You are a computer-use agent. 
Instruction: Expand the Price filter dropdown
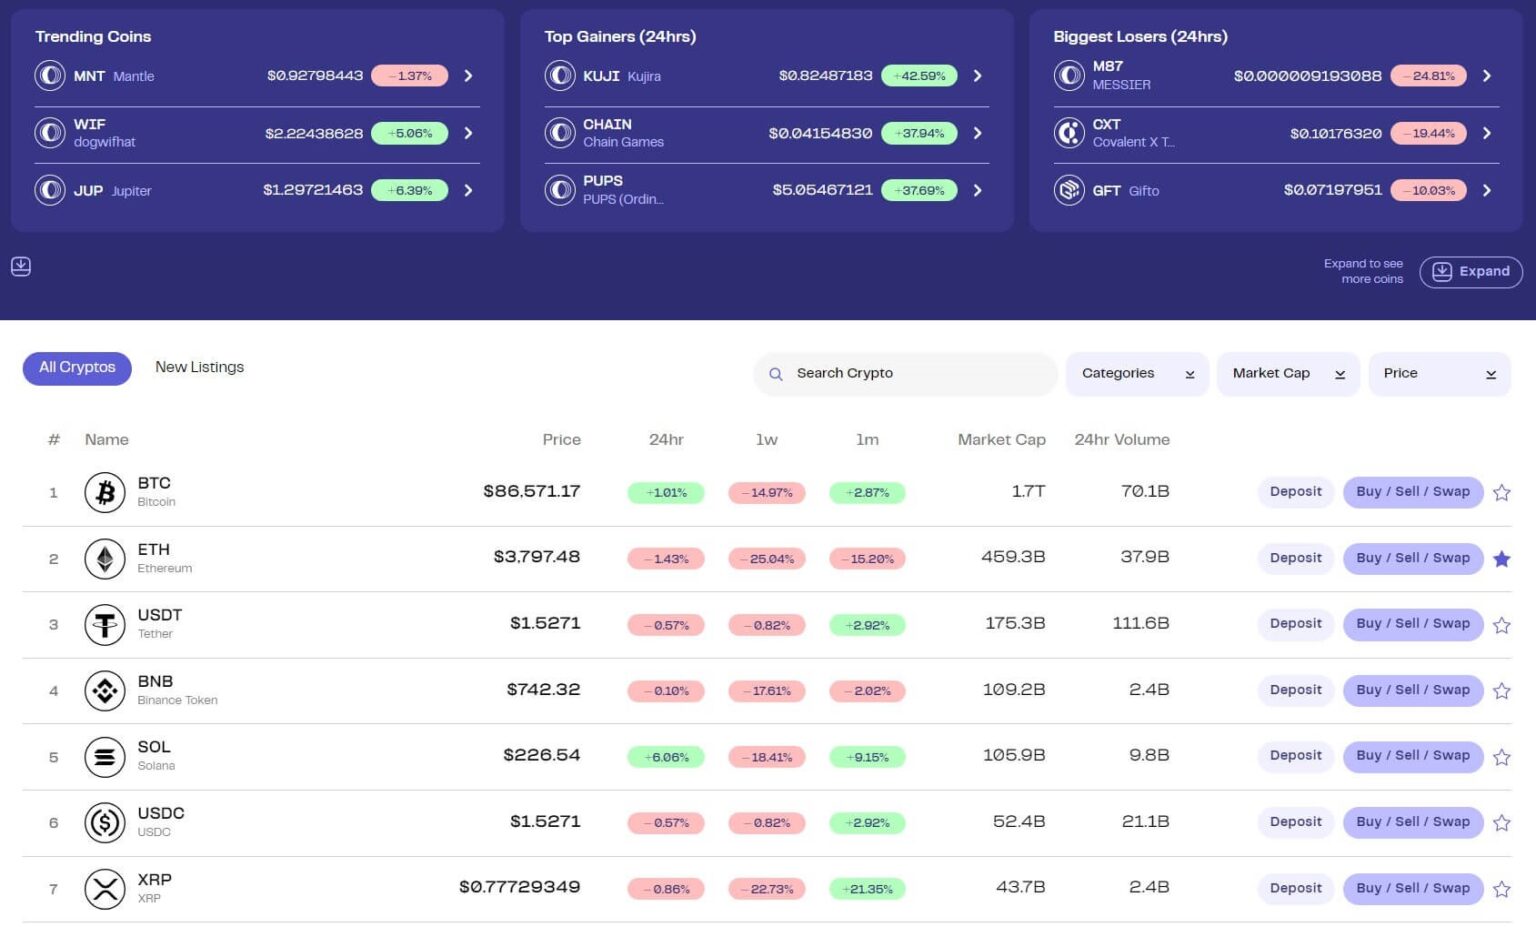[1438, 373]
